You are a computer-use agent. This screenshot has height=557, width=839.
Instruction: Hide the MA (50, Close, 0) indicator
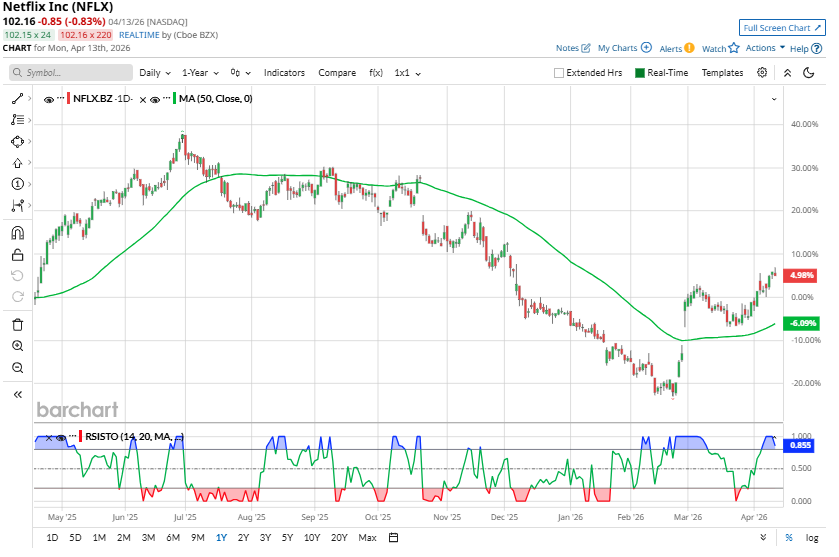tap(155, 99)
